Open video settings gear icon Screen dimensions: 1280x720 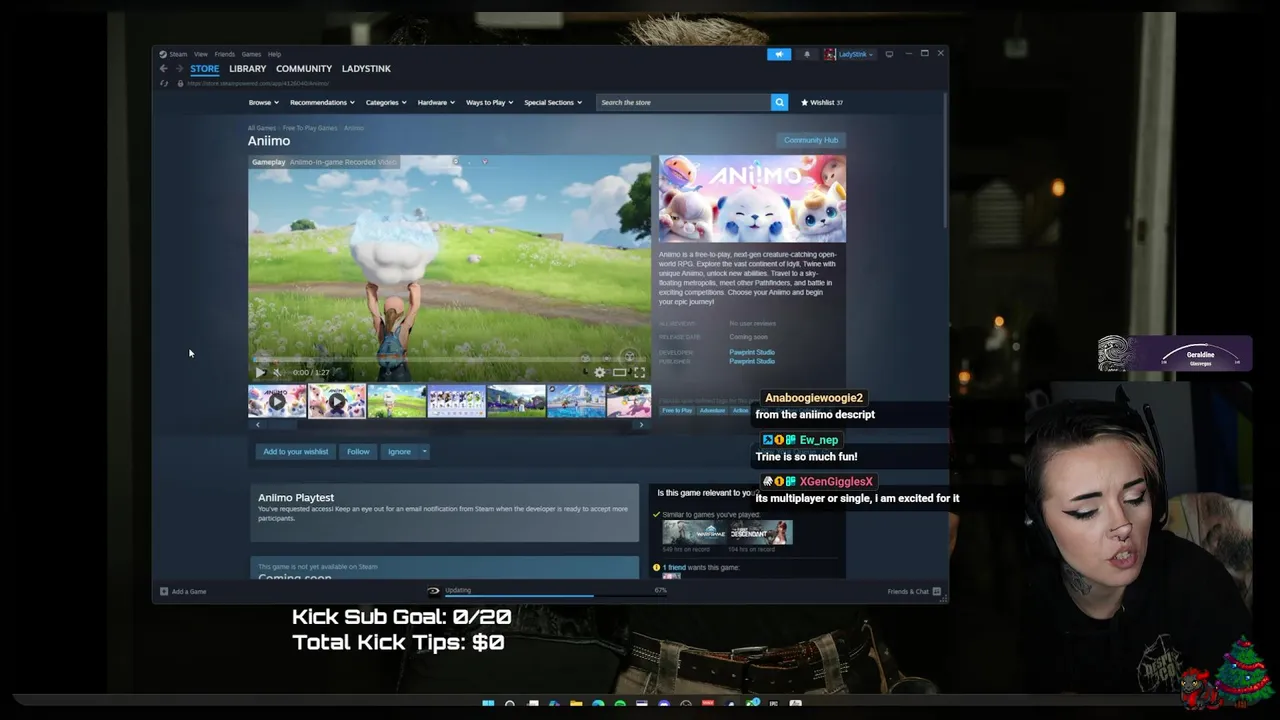[x=599, y=372]
